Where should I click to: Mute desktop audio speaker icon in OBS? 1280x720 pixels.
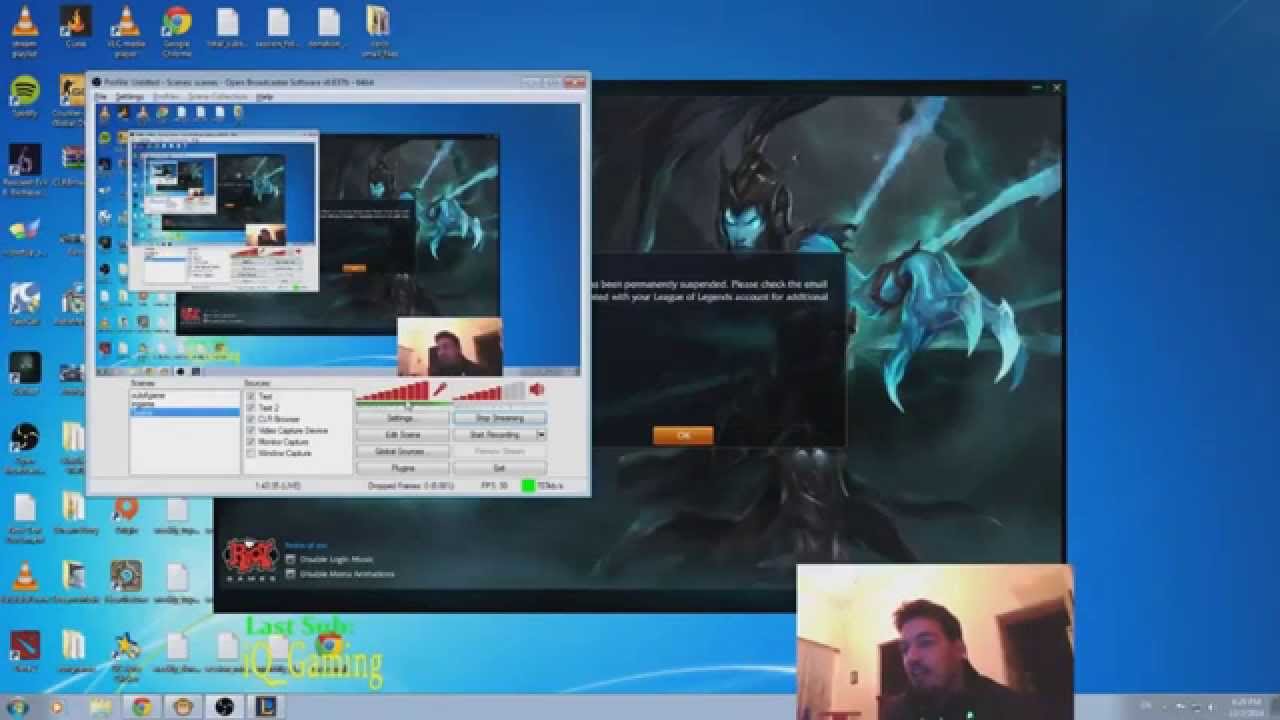tap(537, 389)
